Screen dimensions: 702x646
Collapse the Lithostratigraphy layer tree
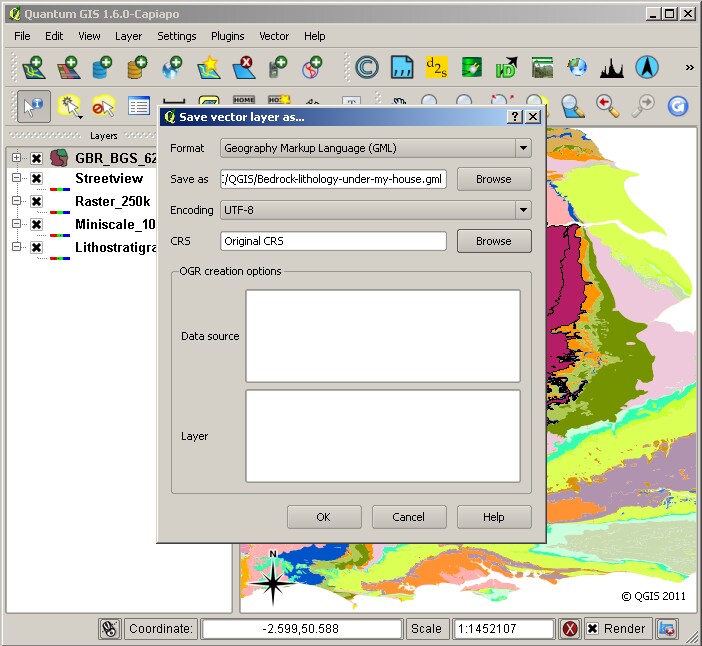tap(17, 246)
